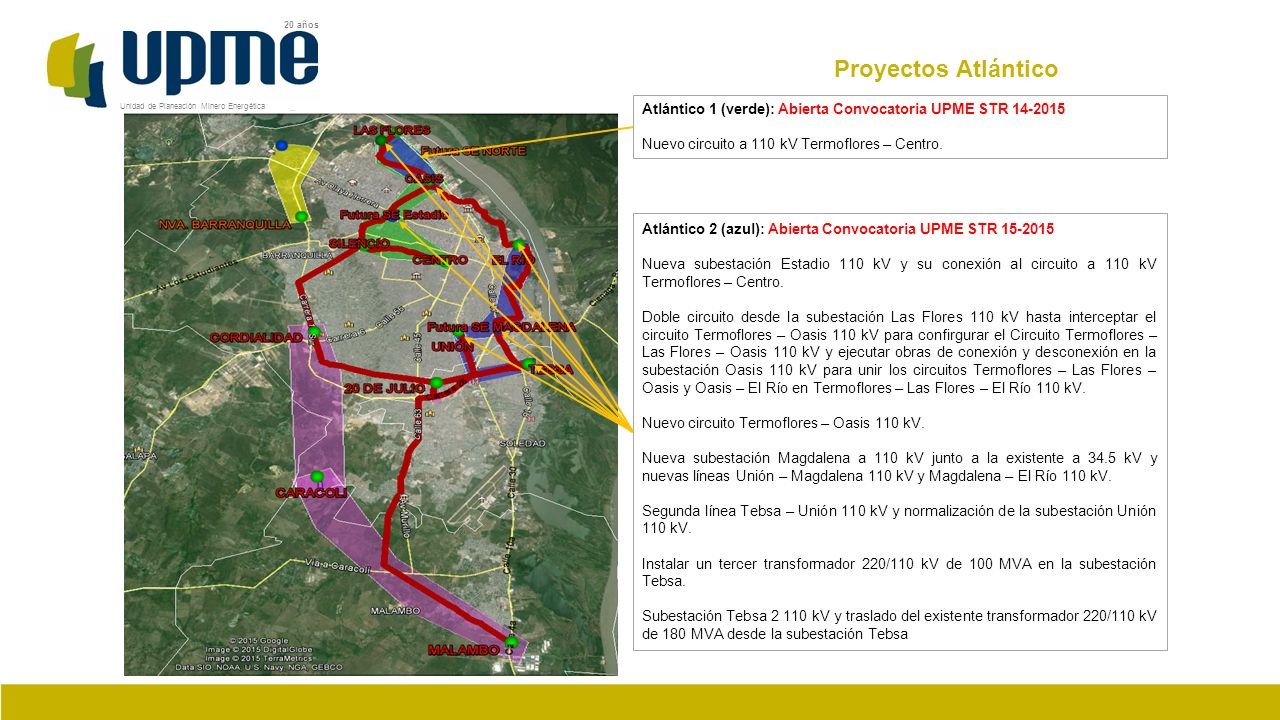Click the 'Segunda línea Tebsa – Unión' paragraph
The width and height of the screenshot is (1280, 720).
coord(899,519)
